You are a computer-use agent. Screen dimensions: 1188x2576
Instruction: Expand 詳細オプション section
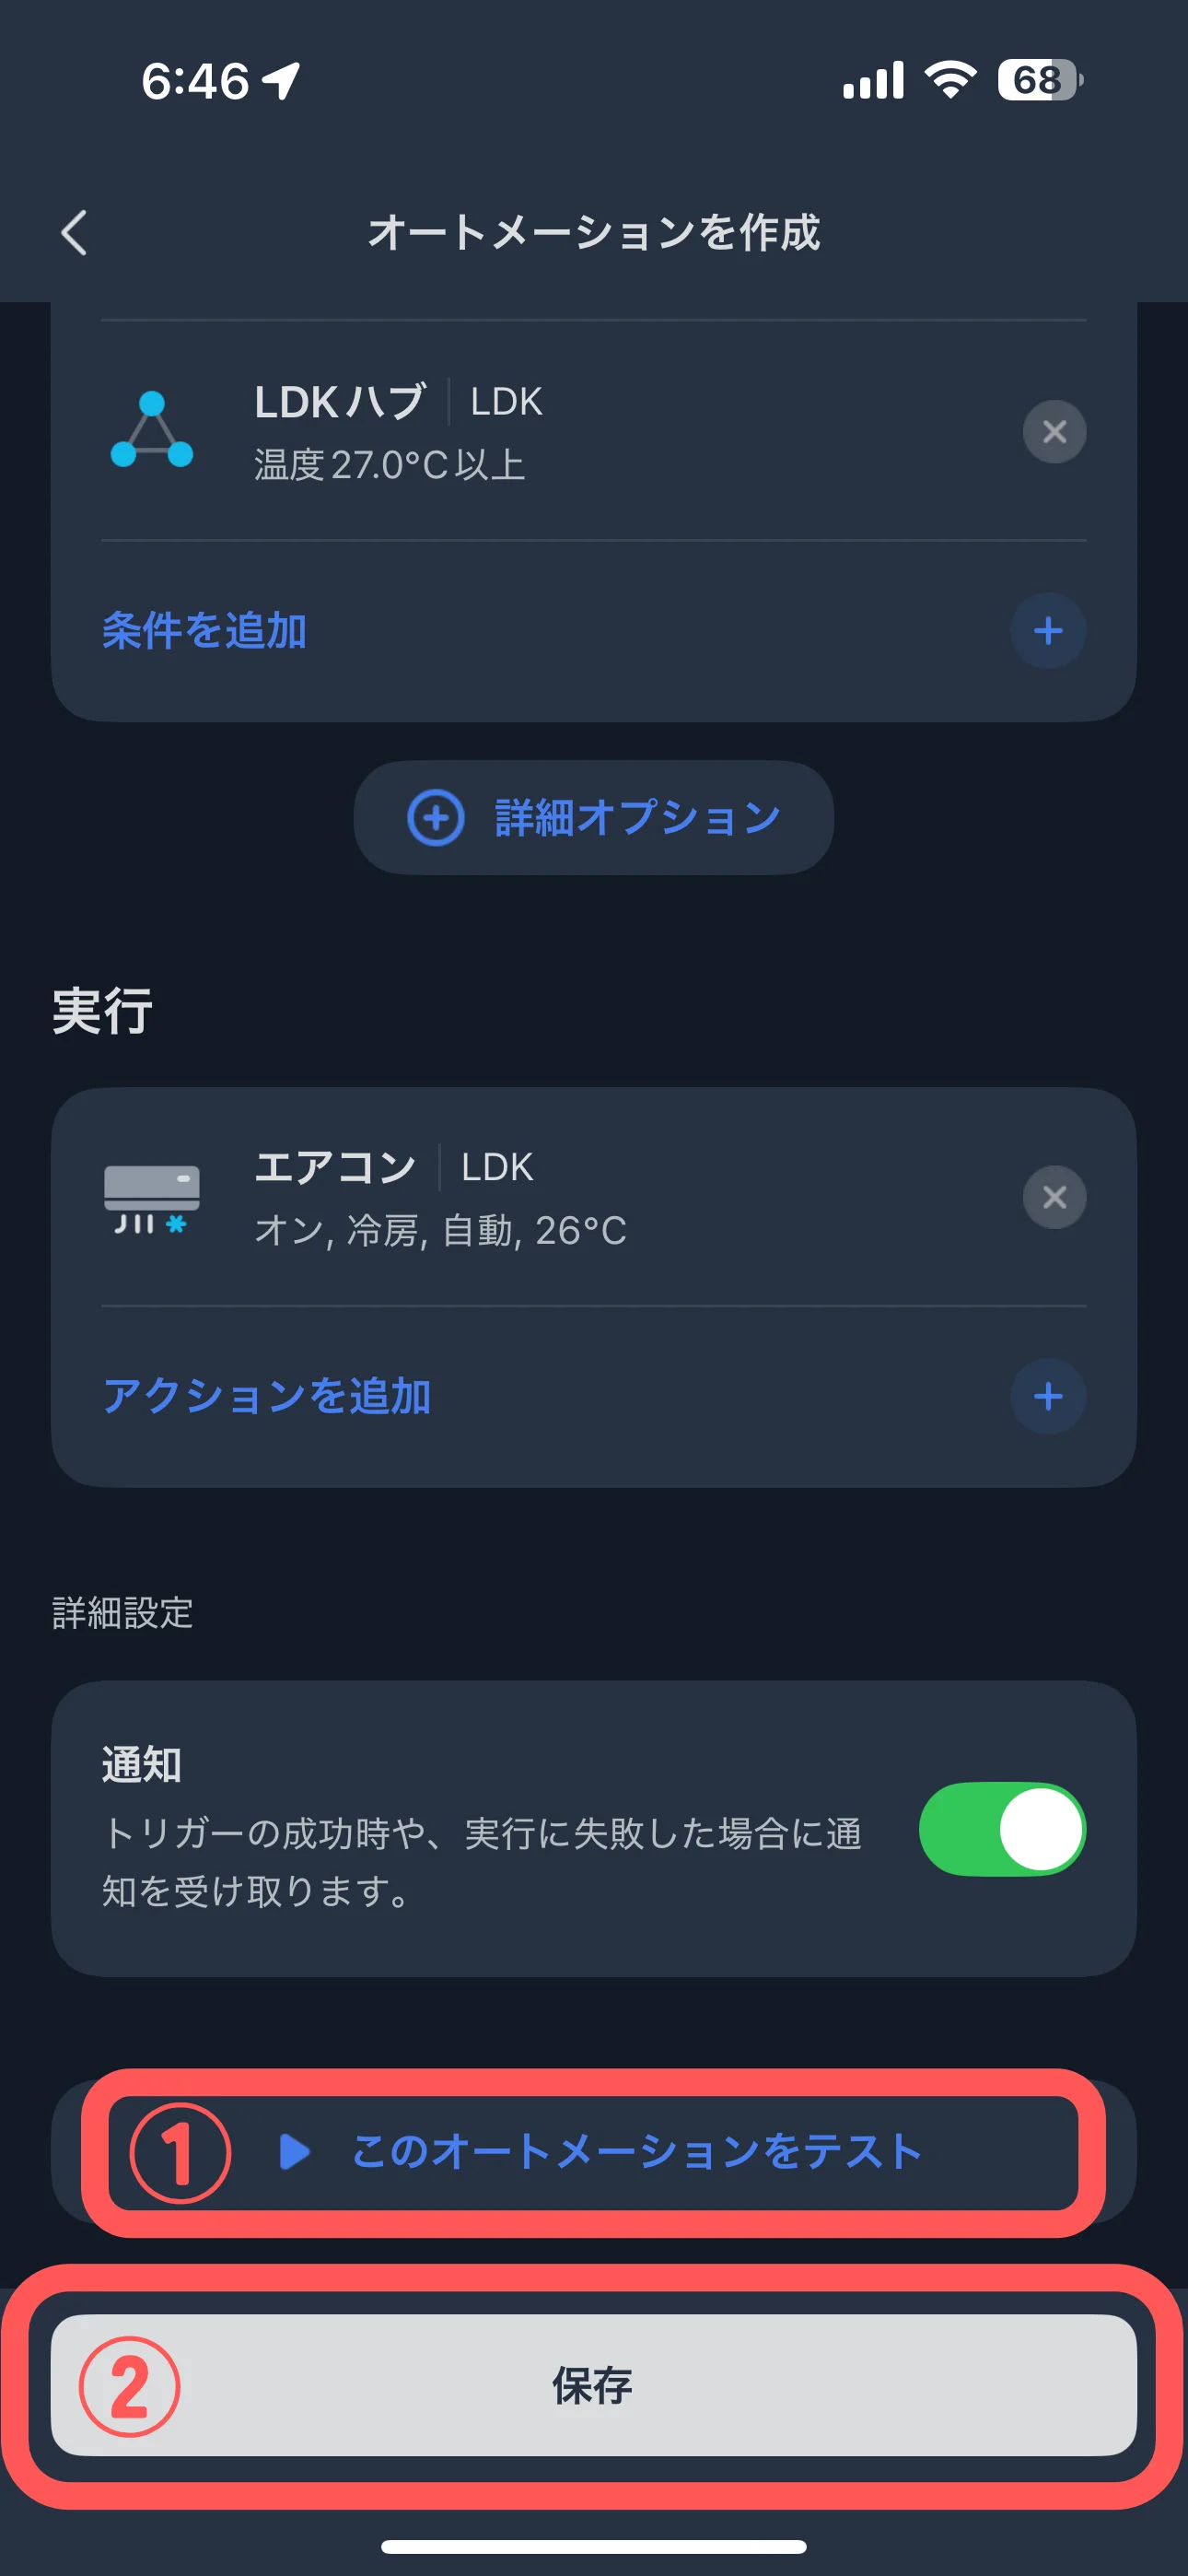(x=593, y=818)
